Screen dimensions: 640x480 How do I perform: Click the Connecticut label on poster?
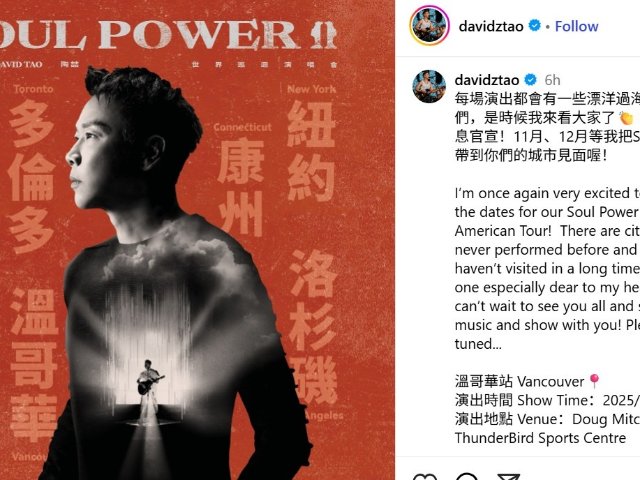[x=242, y=127]
